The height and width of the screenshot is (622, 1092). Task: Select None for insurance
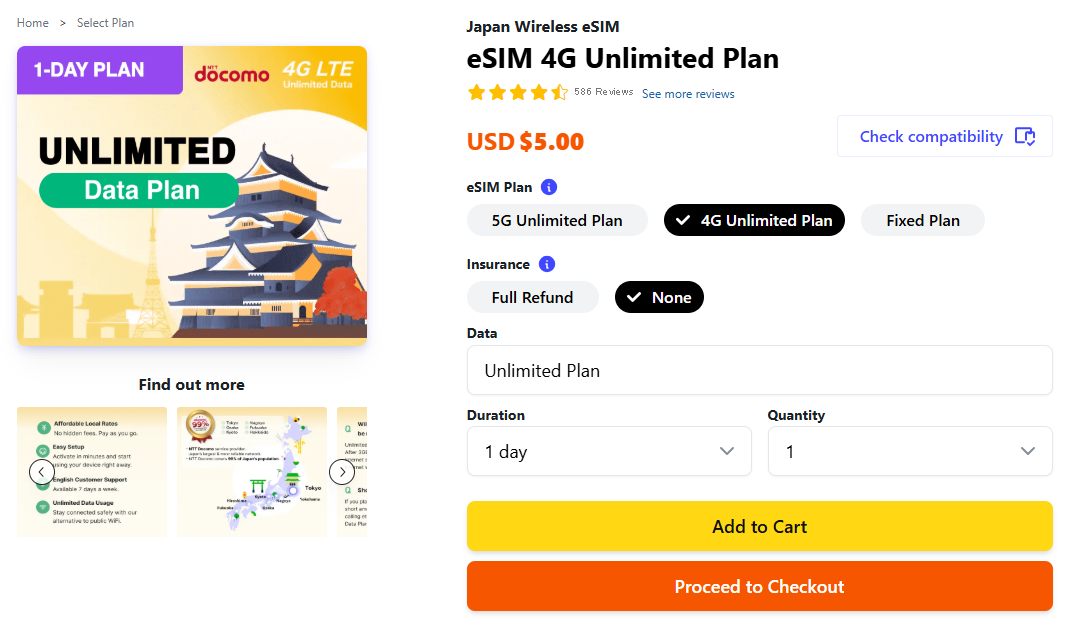(659, 297)
